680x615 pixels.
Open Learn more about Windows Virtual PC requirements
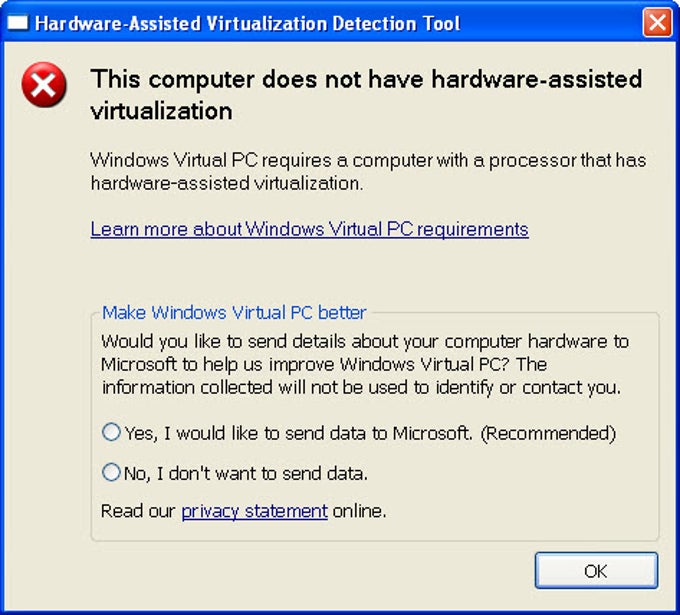[x=309, y=229]
